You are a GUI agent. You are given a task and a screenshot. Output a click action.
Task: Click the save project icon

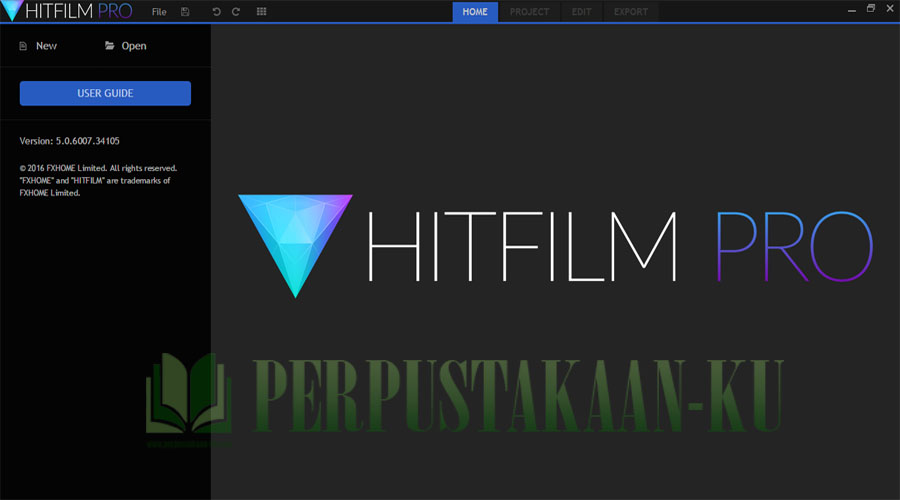point(185,11)
